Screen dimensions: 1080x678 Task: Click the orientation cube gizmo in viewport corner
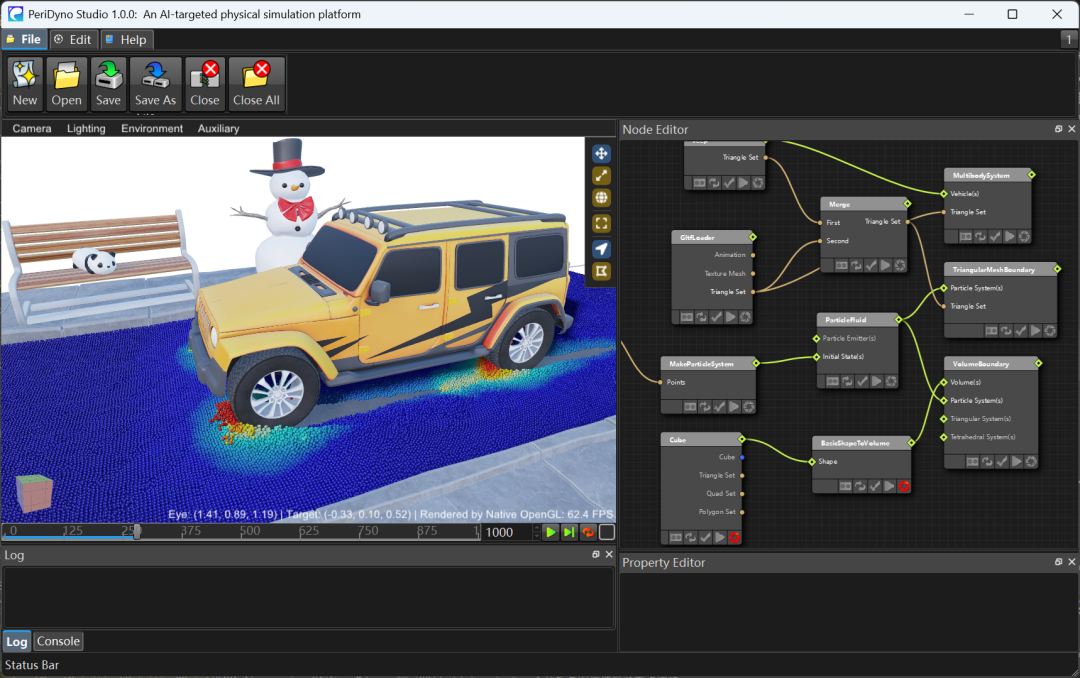(34, 493)
